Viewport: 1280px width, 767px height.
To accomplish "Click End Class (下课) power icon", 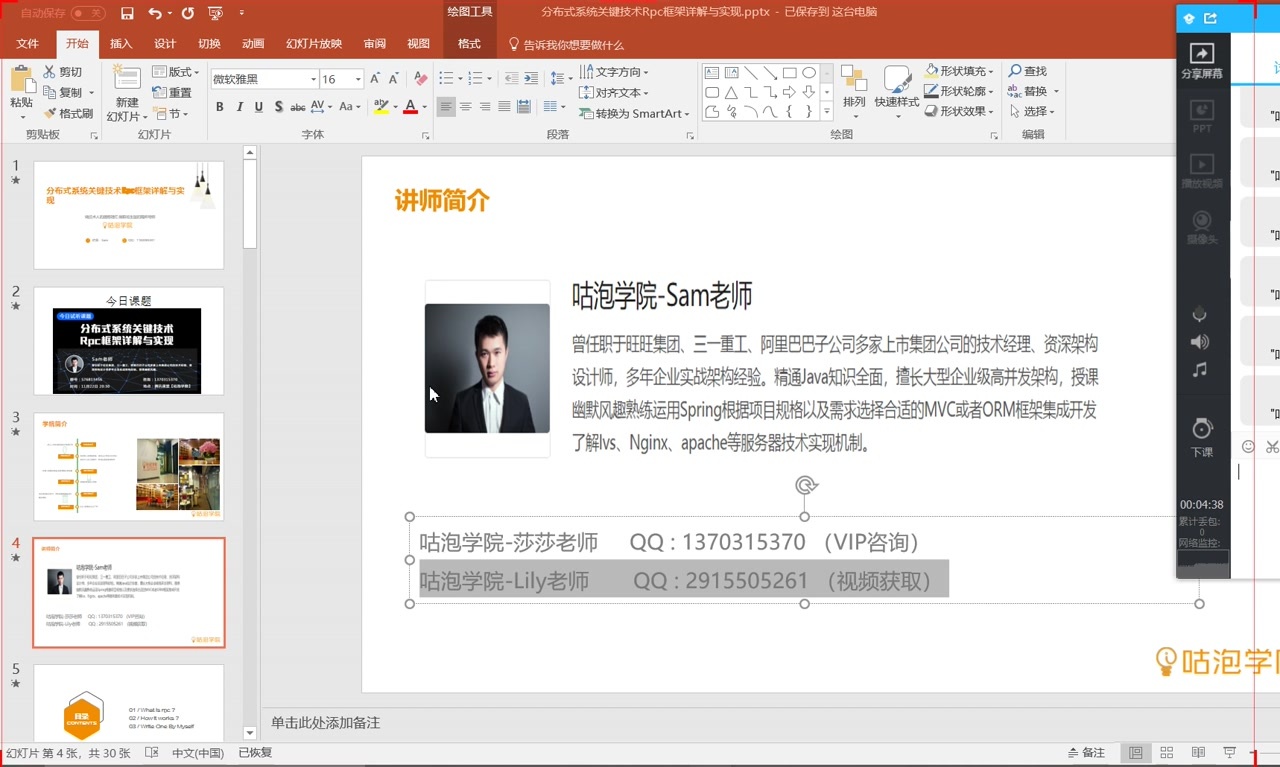I will click(x=1202, y=437).
